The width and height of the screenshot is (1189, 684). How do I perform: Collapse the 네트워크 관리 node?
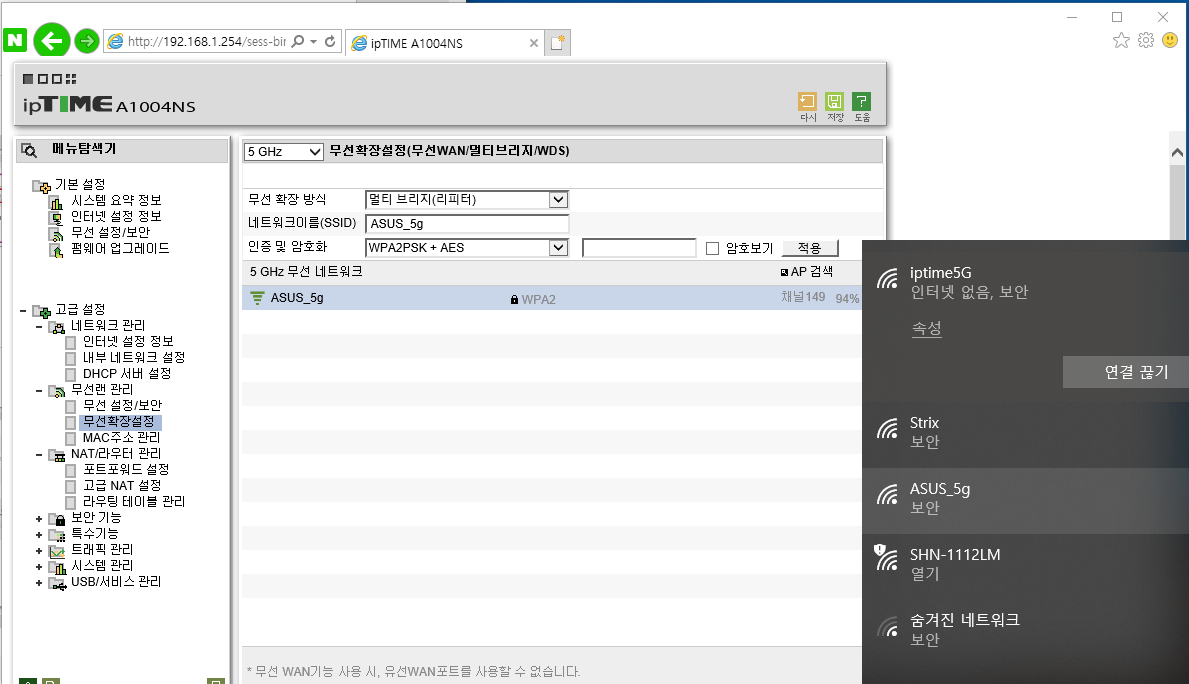click(x=39, y=326)
